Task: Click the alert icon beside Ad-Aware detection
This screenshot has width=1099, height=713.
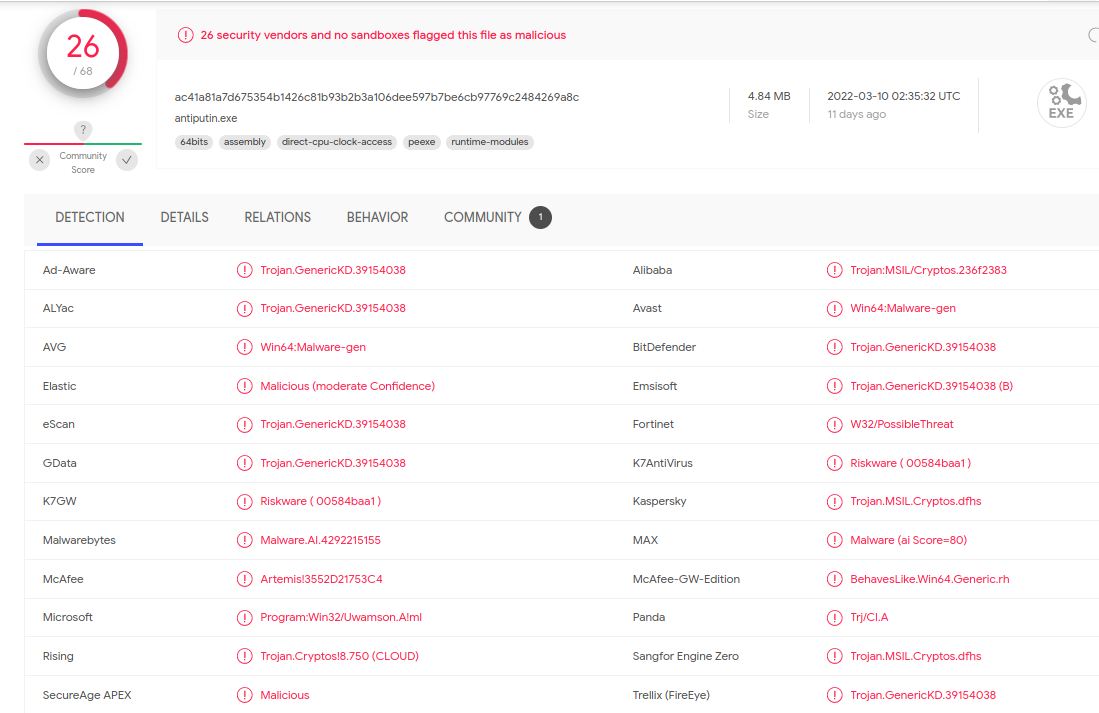Action: [245, 270]
